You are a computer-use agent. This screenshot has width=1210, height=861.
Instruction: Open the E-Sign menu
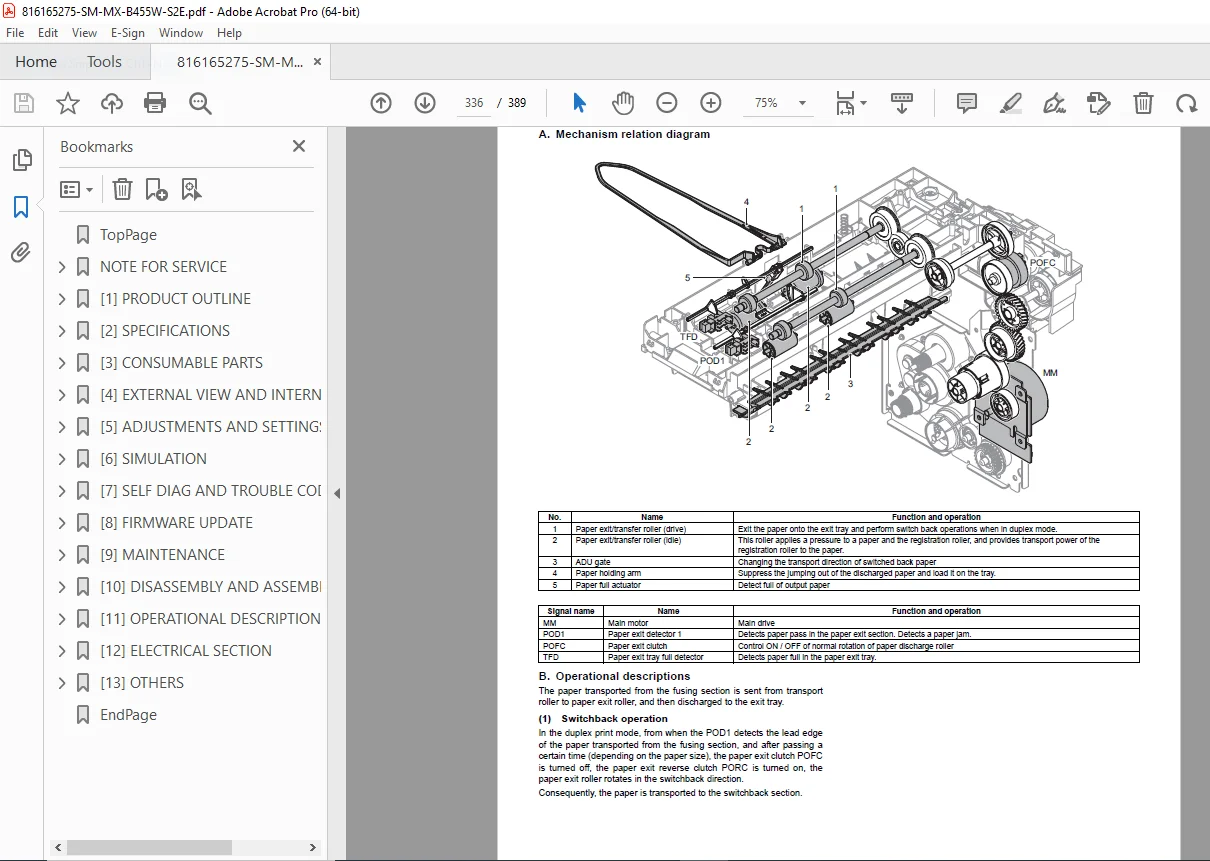[x=128, y=33]
